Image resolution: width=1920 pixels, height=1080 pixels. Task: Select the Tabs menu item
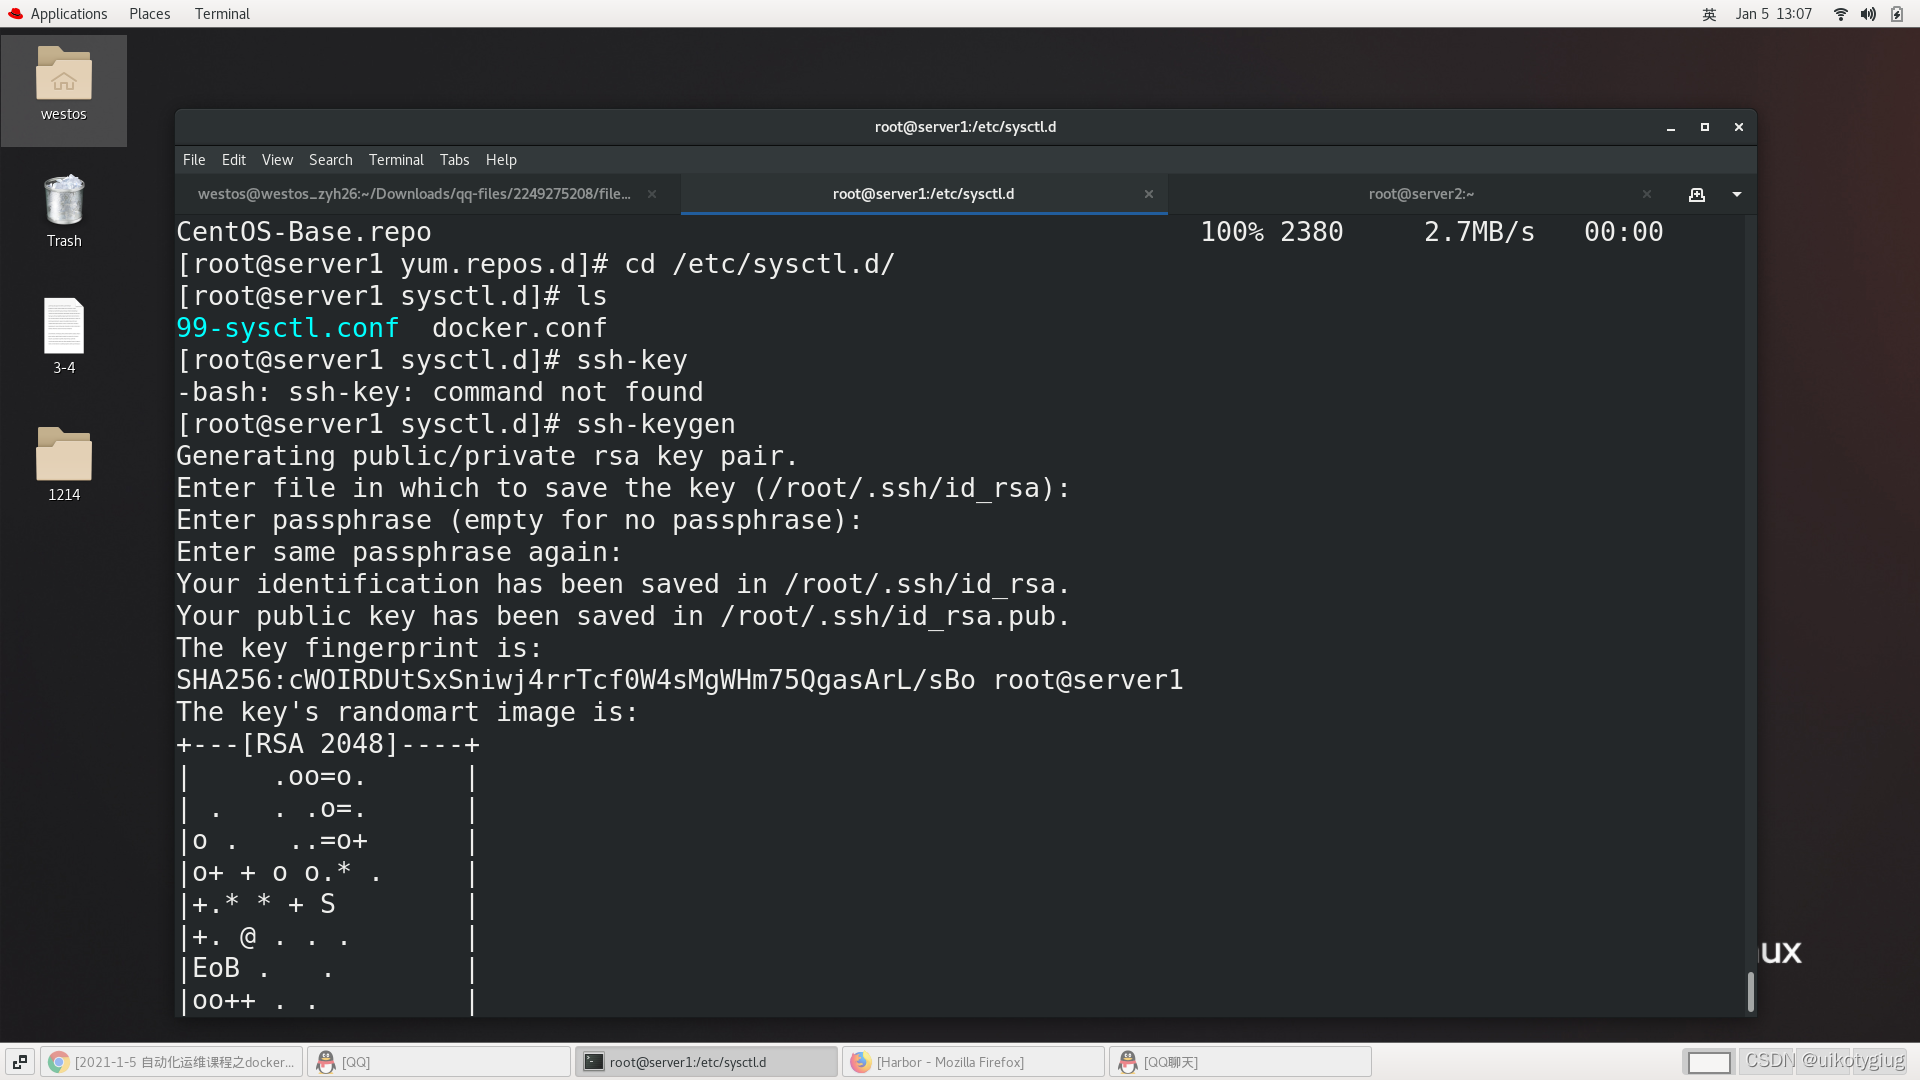point(454,158)
